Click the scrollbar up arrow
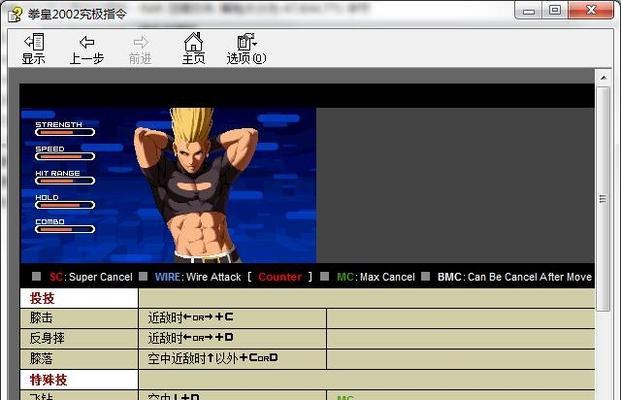Image resolution: width=621 pixels, height=400 pixels. click(x=604, y=78)
